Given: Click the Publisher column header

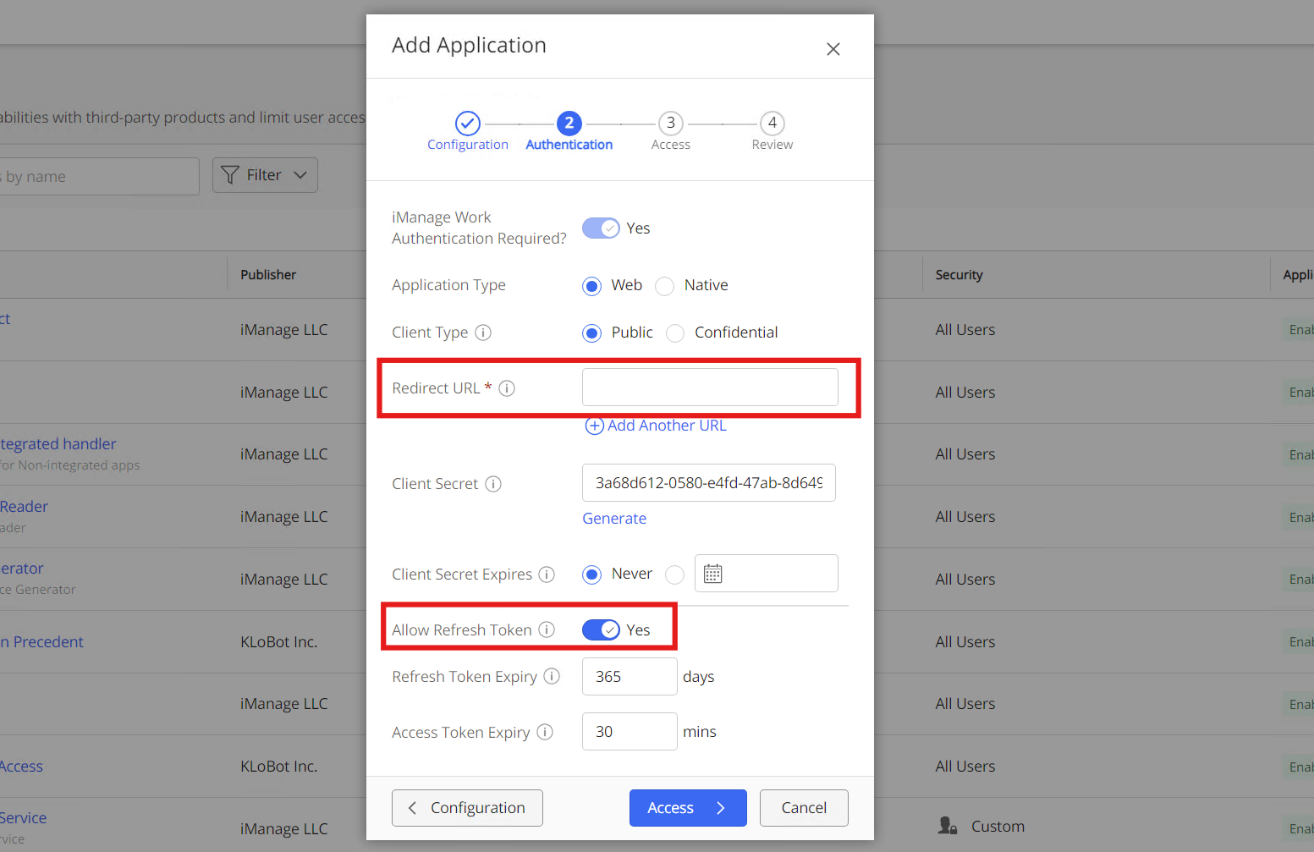Looking at the screenshot, I should [x=268, y=275].
